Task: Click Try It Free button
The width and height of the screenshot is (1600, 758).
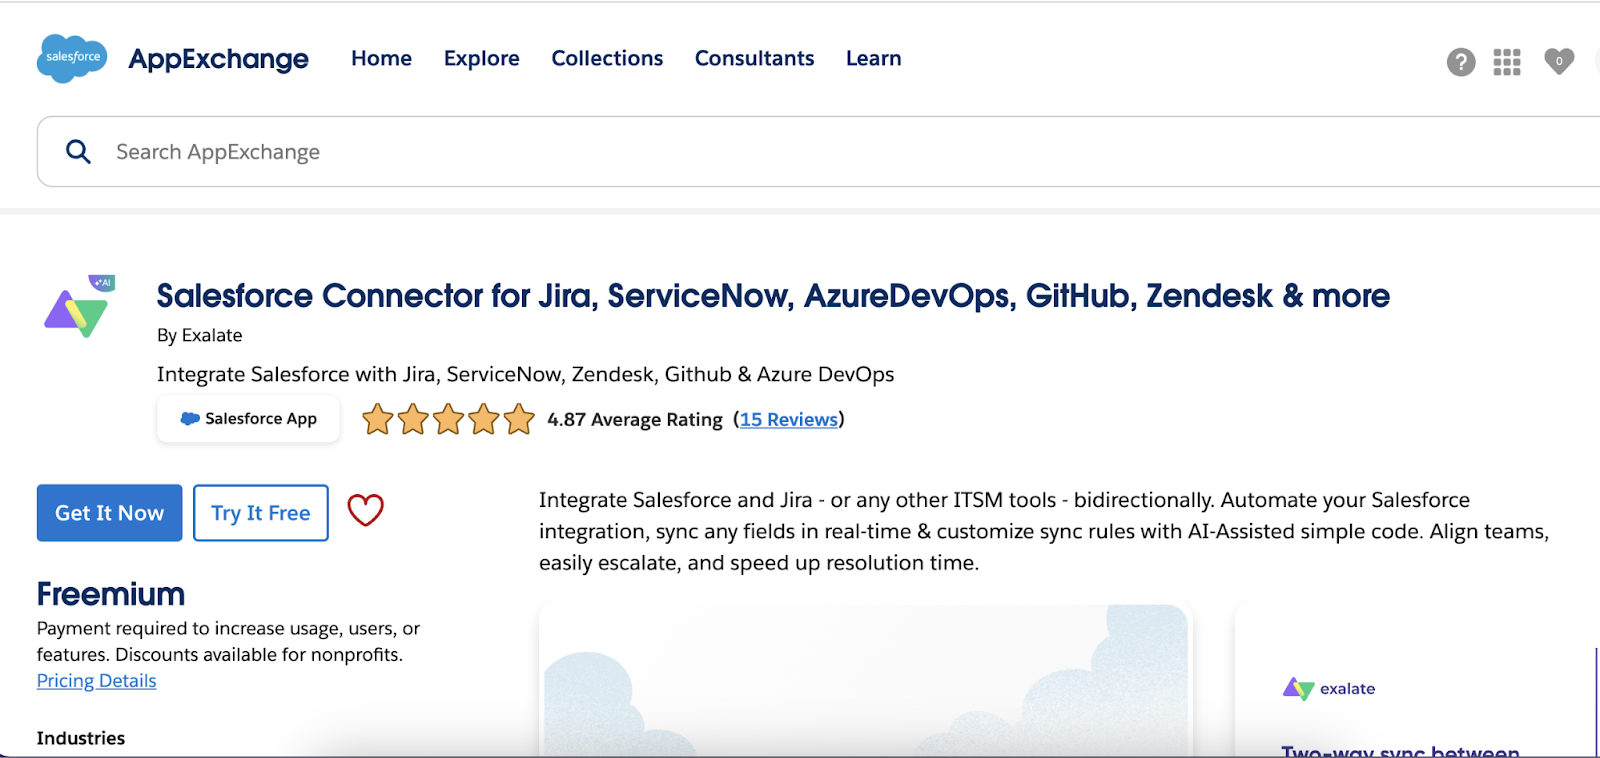Action: (260, 513)
